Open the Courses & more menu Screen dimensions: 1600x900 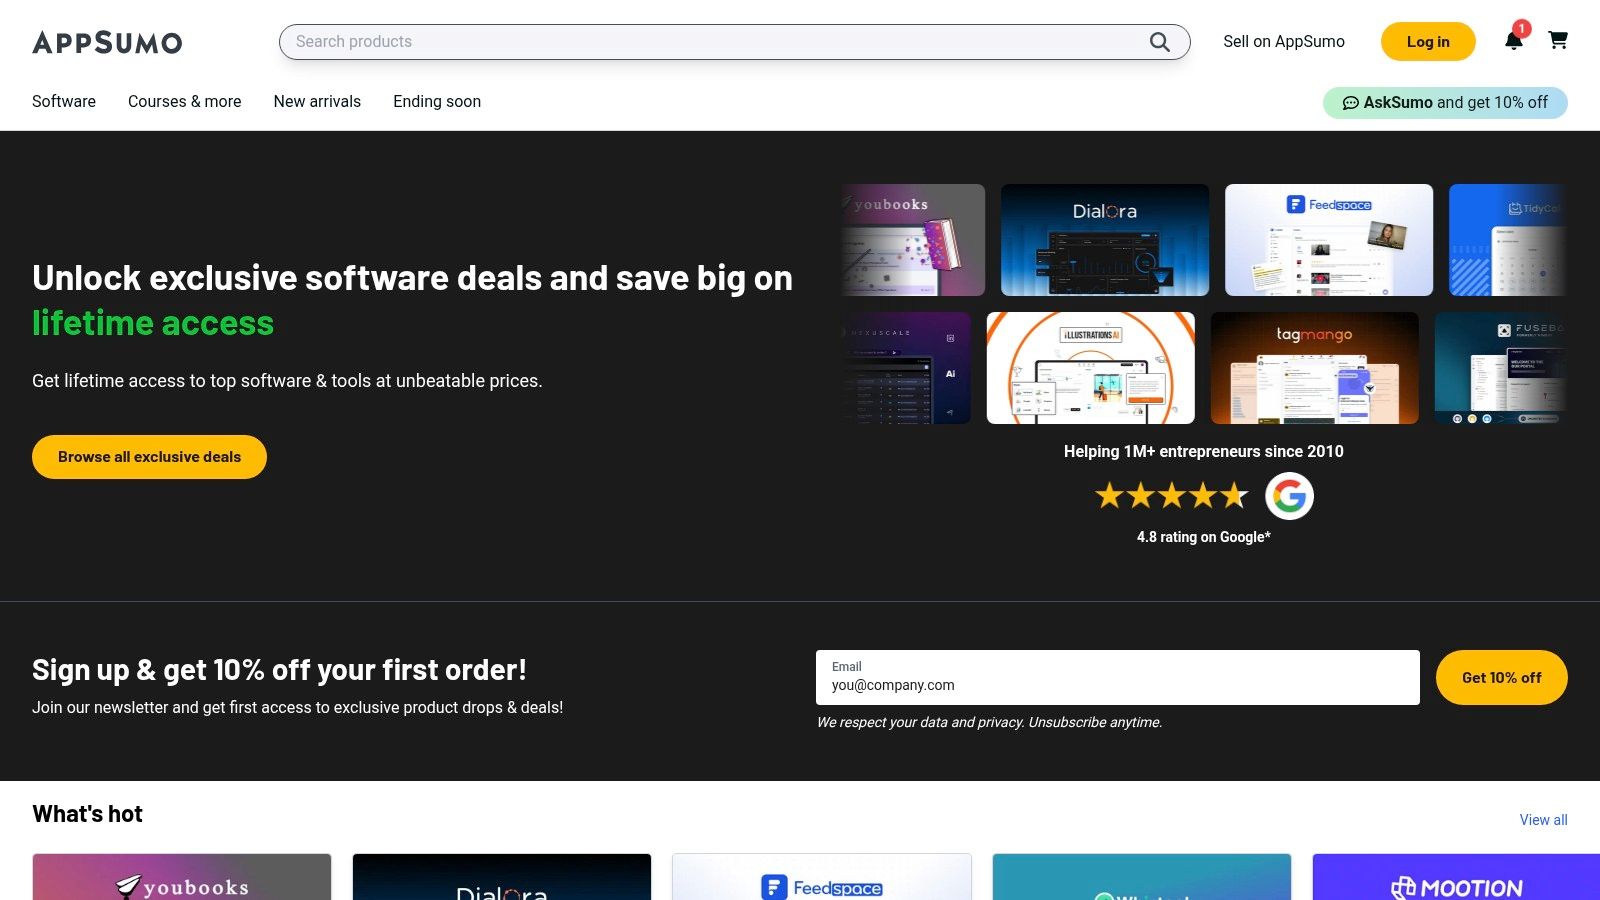click(x=184, y=101)
